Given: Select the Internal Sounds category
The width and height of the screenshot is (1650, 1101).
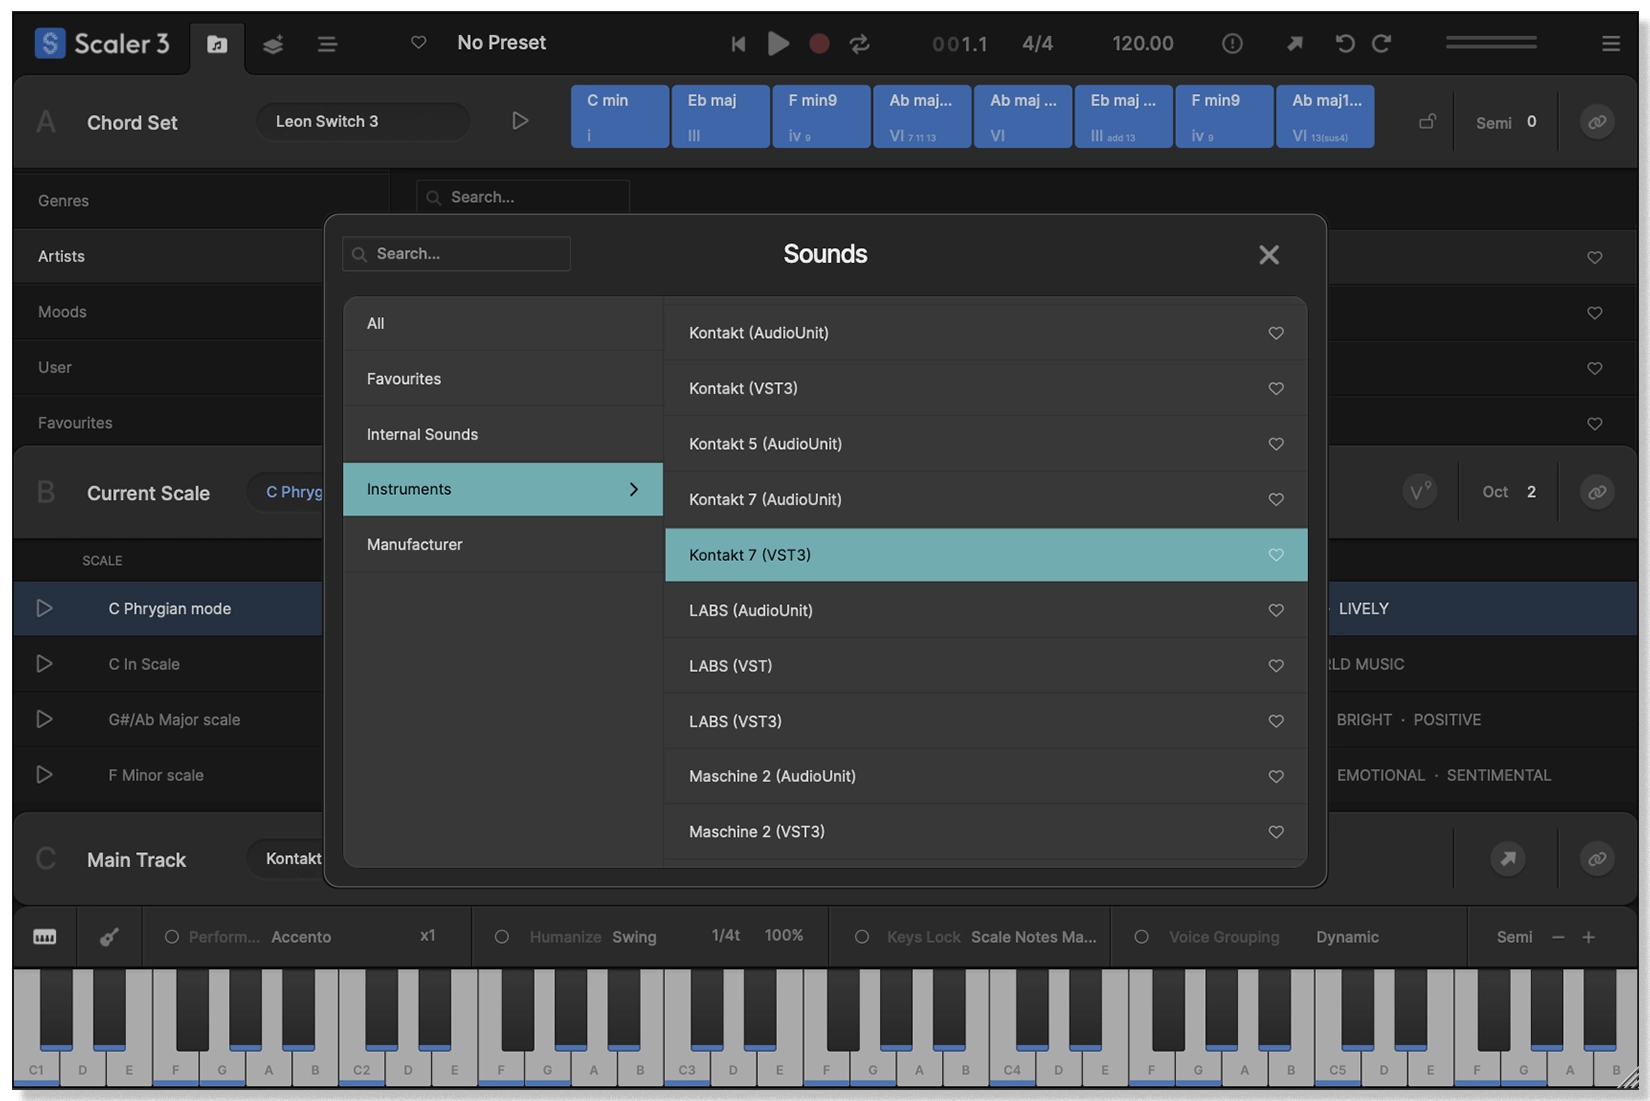Looking at the screenshot, I should (422, 434).
